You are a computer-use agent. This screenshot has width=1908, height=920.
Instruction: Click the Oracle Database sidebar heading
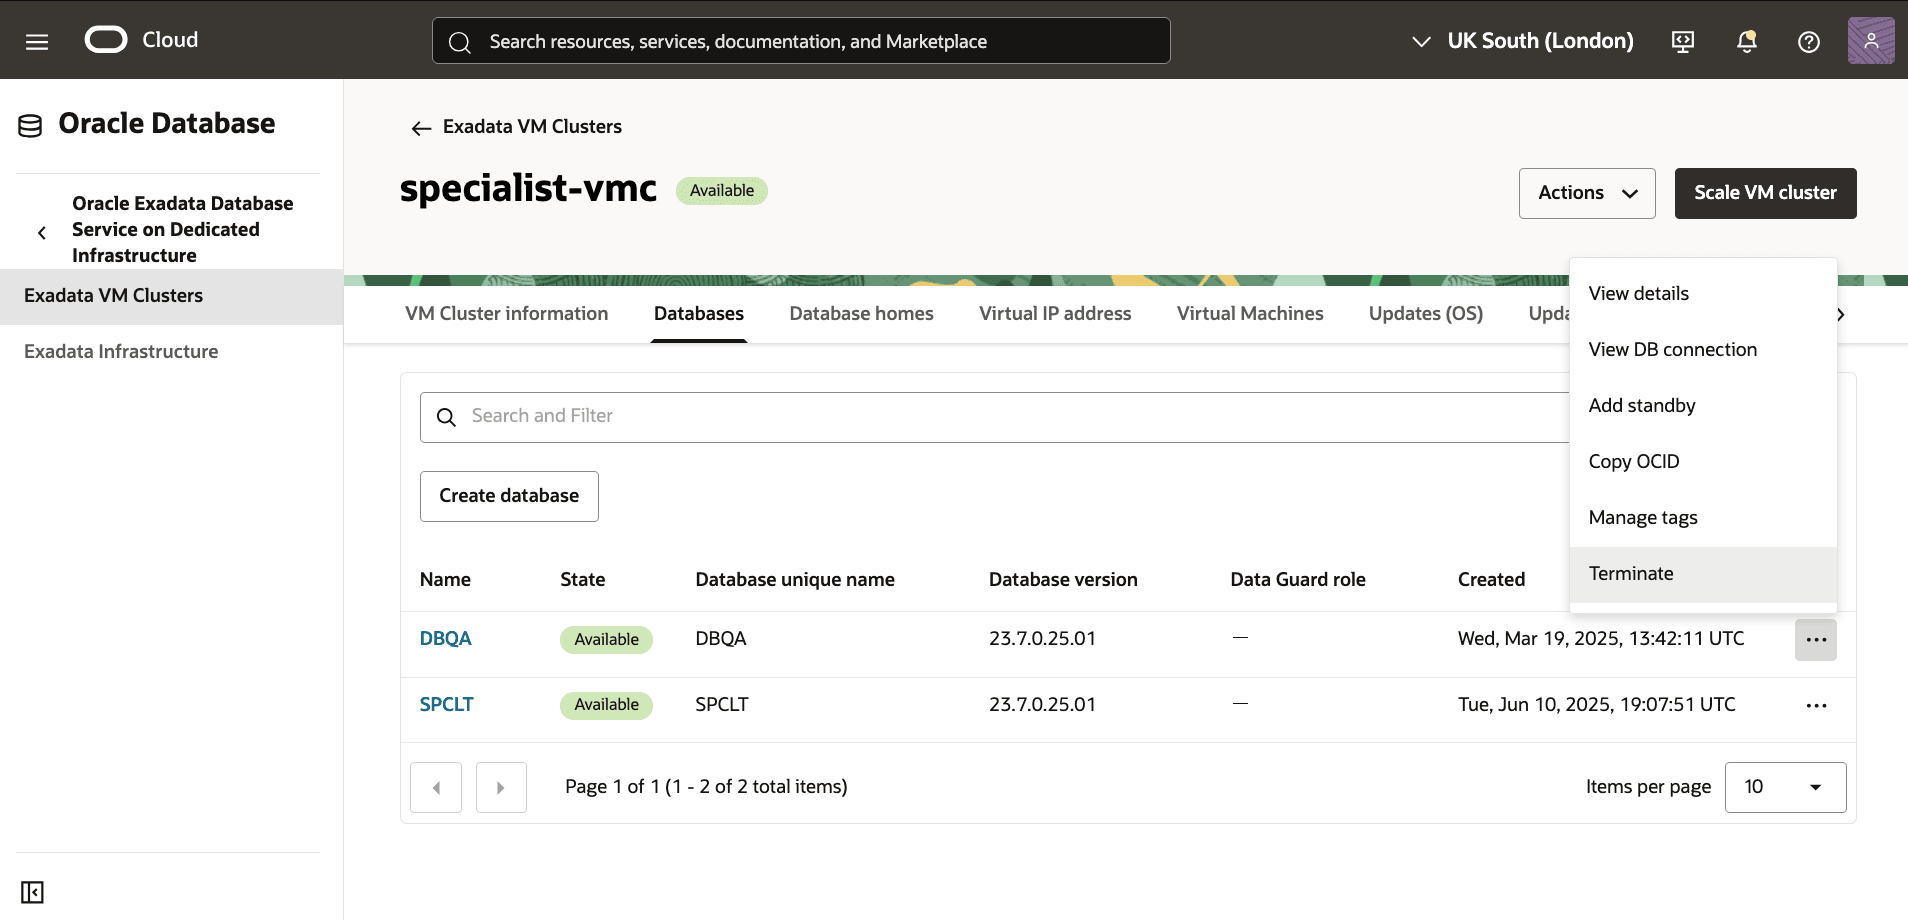(x=166, y=124)
